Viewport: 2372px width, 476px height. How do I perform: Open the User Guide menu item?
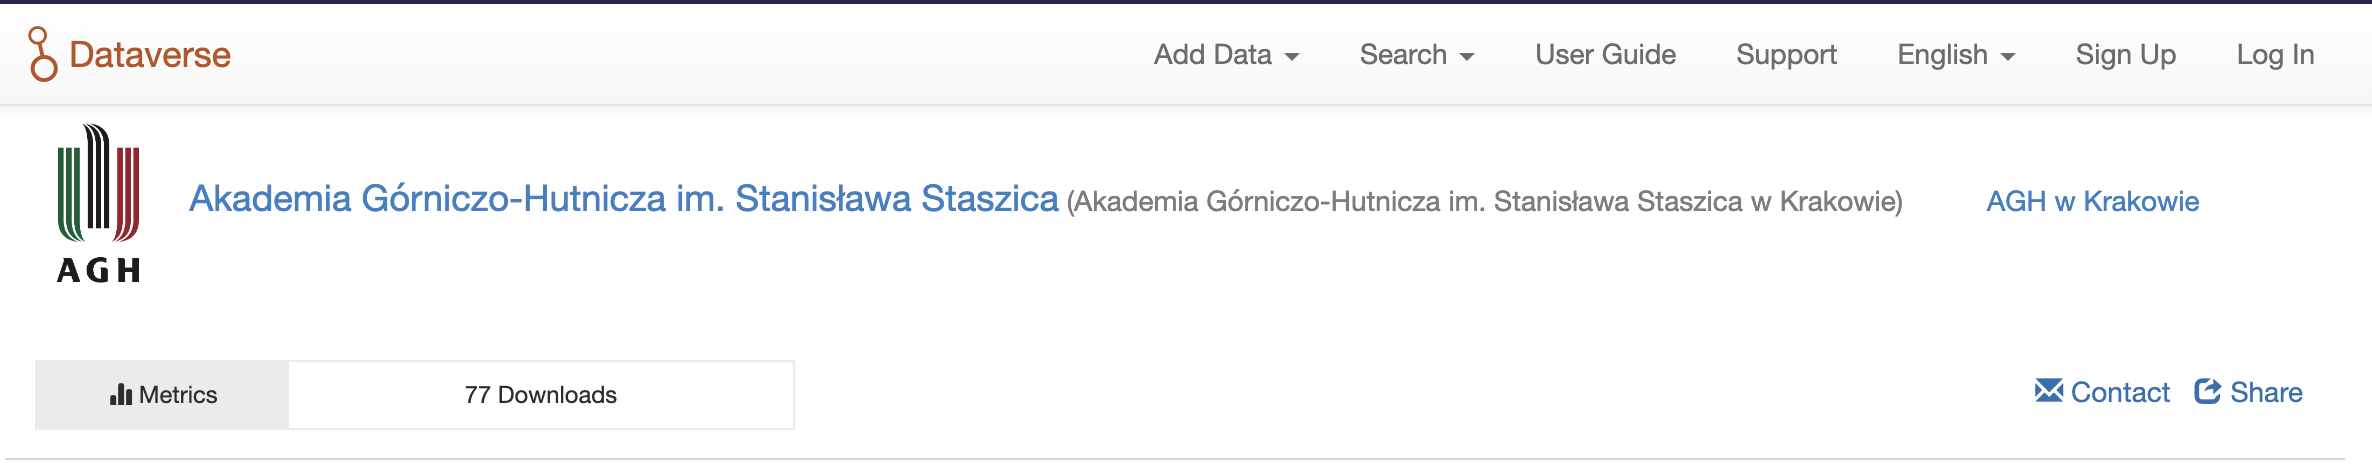point(1605,55)
